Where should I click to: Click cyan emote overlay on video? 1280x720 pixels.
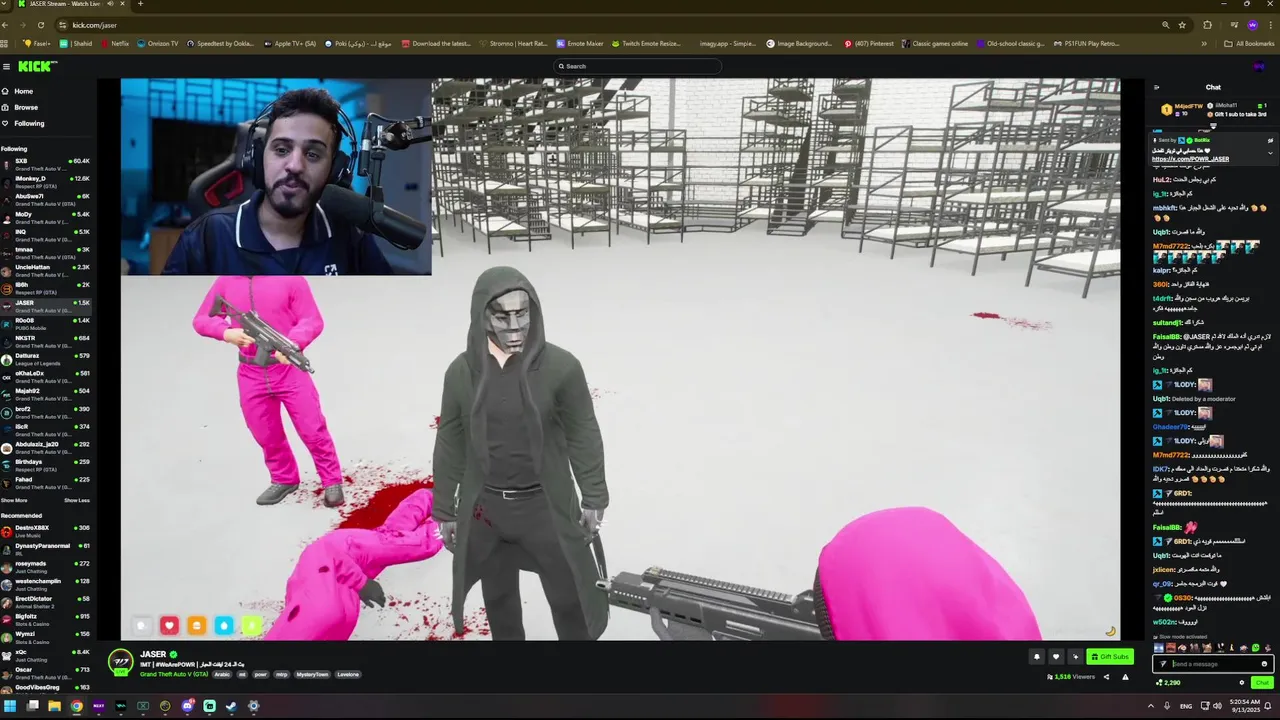[x=223, y=625]
